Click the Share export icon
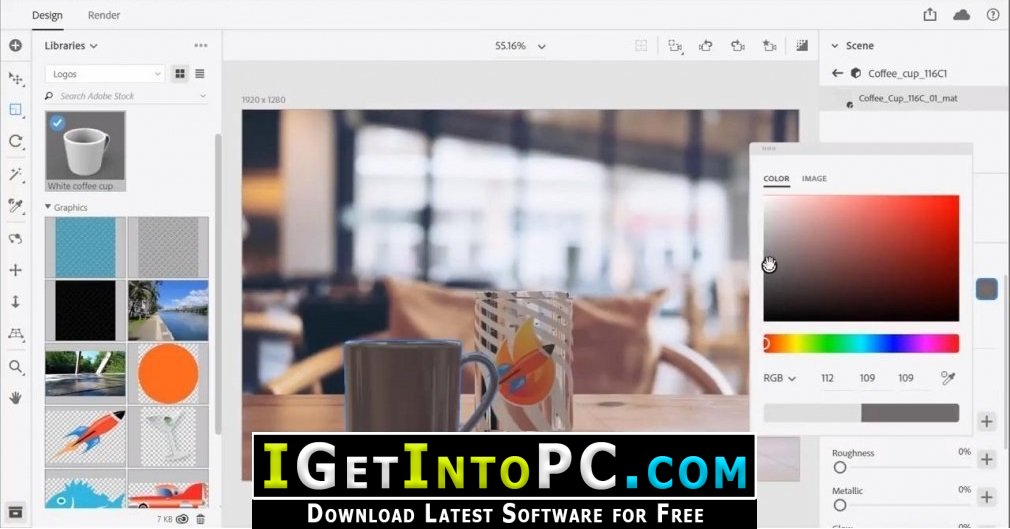The image size is (1010, 529). tap(929, 14)
